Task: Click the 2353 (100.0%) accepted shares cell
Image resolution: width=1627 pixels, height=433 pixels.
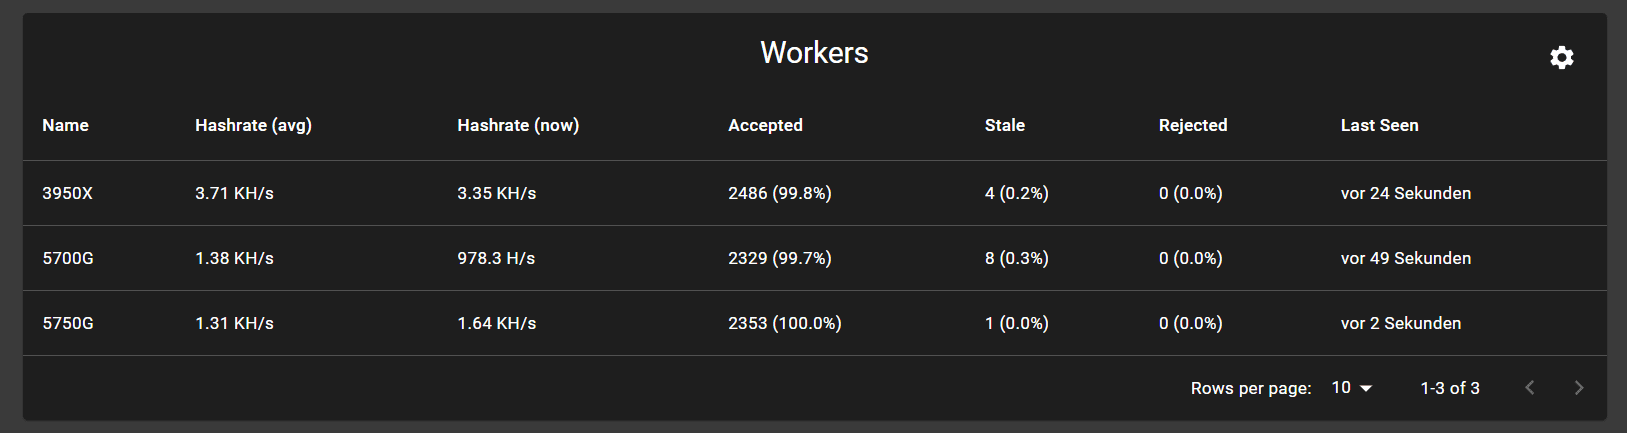Action: 784,323
